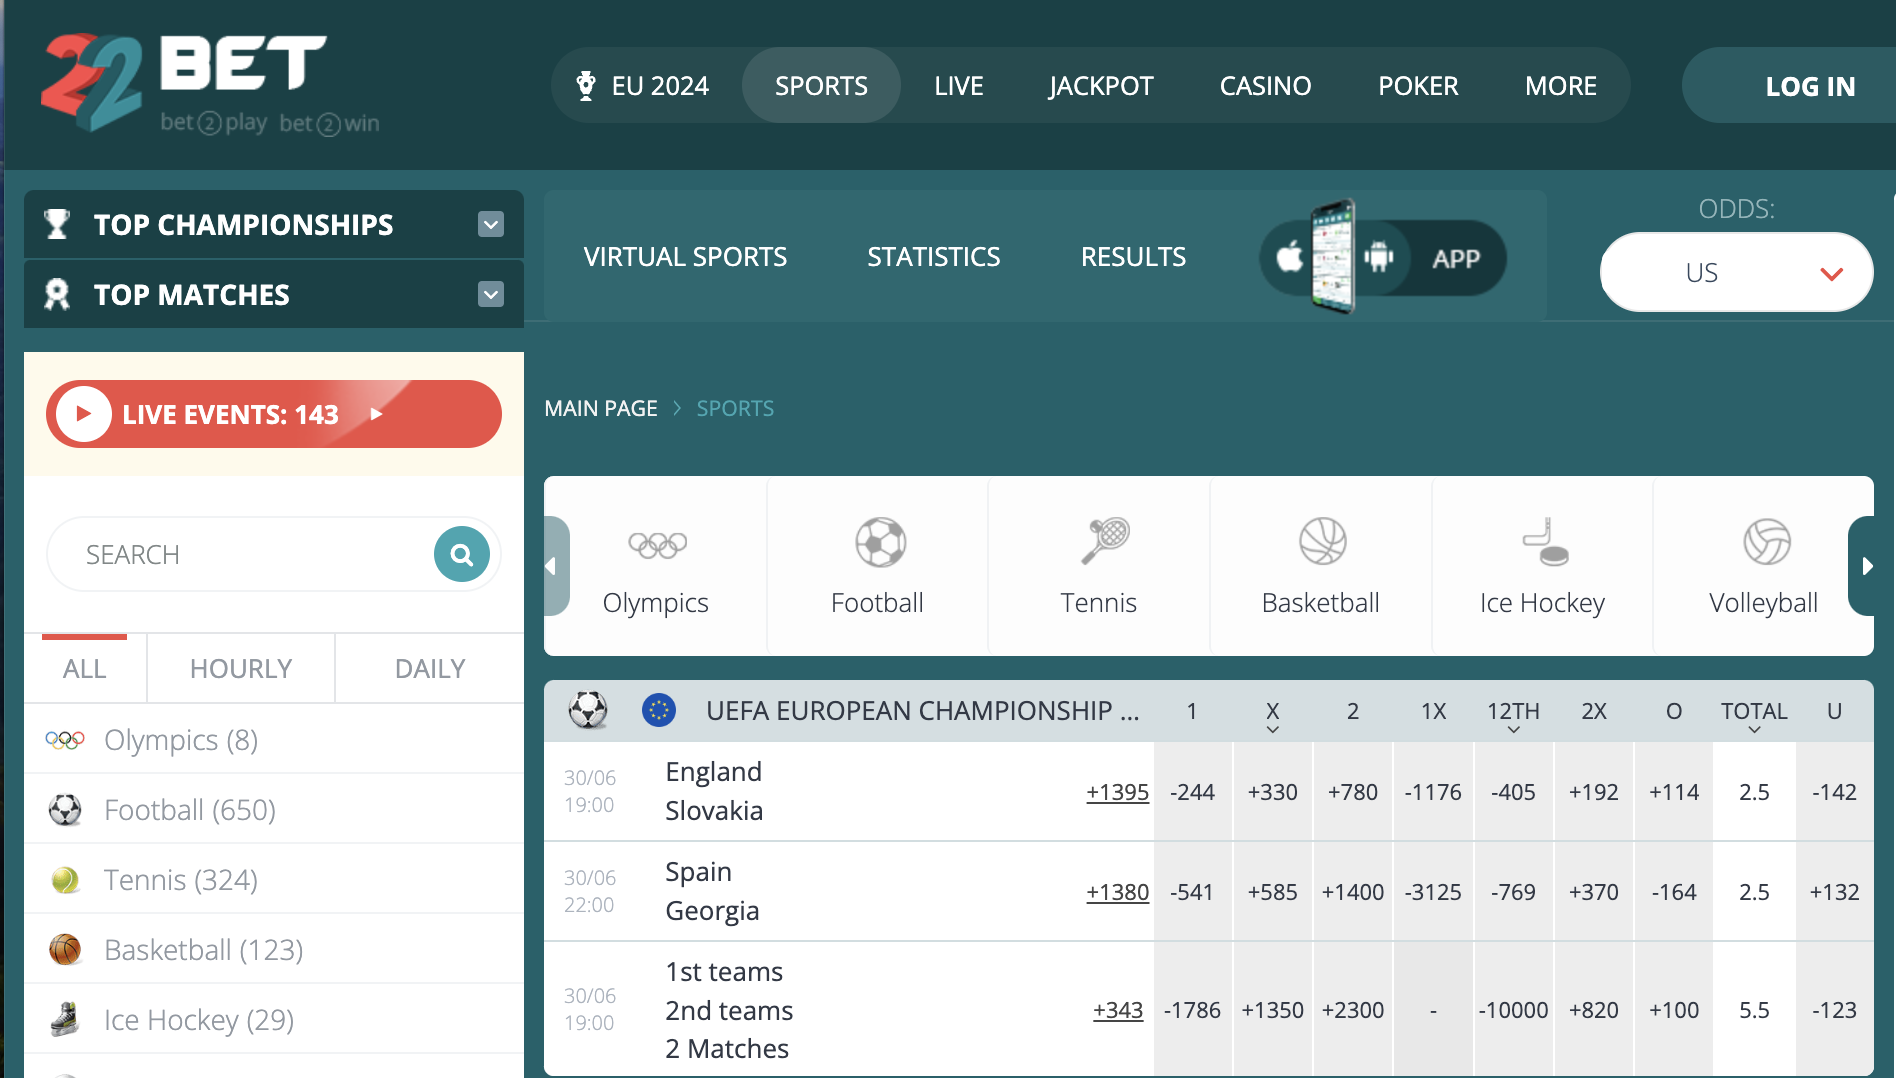Click the Android app icon
The width and height of the screenshot is (1896, 1078).
coord(1378,258)
